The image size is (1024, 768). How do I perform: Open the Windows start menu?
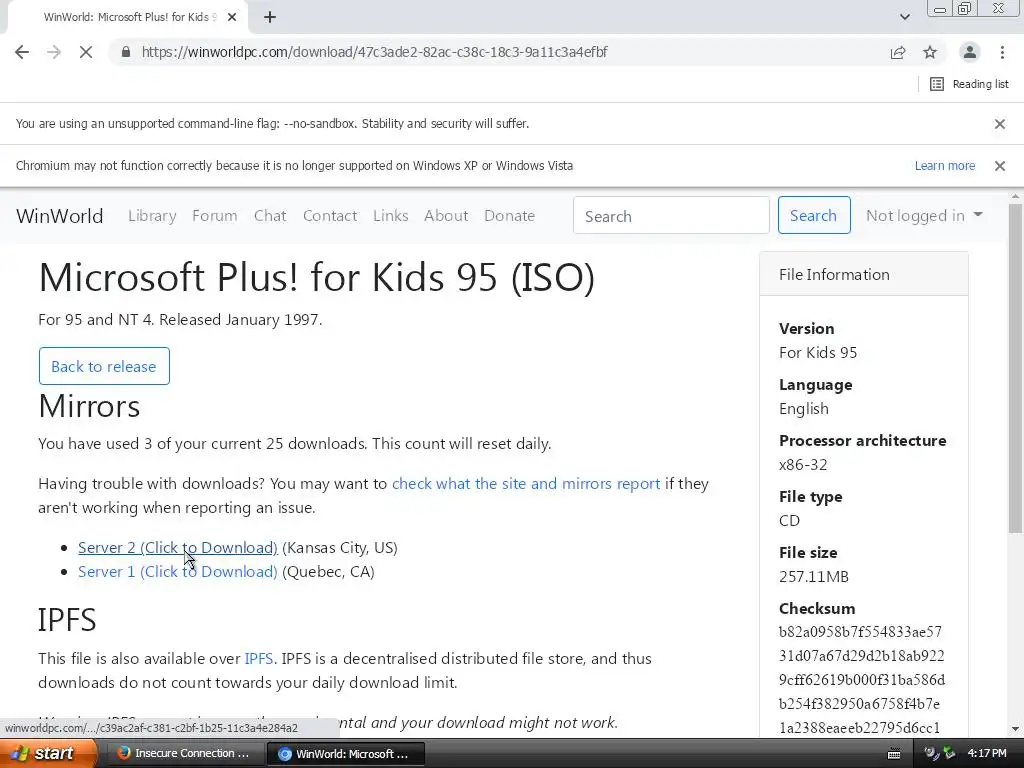tap(46, 754)
